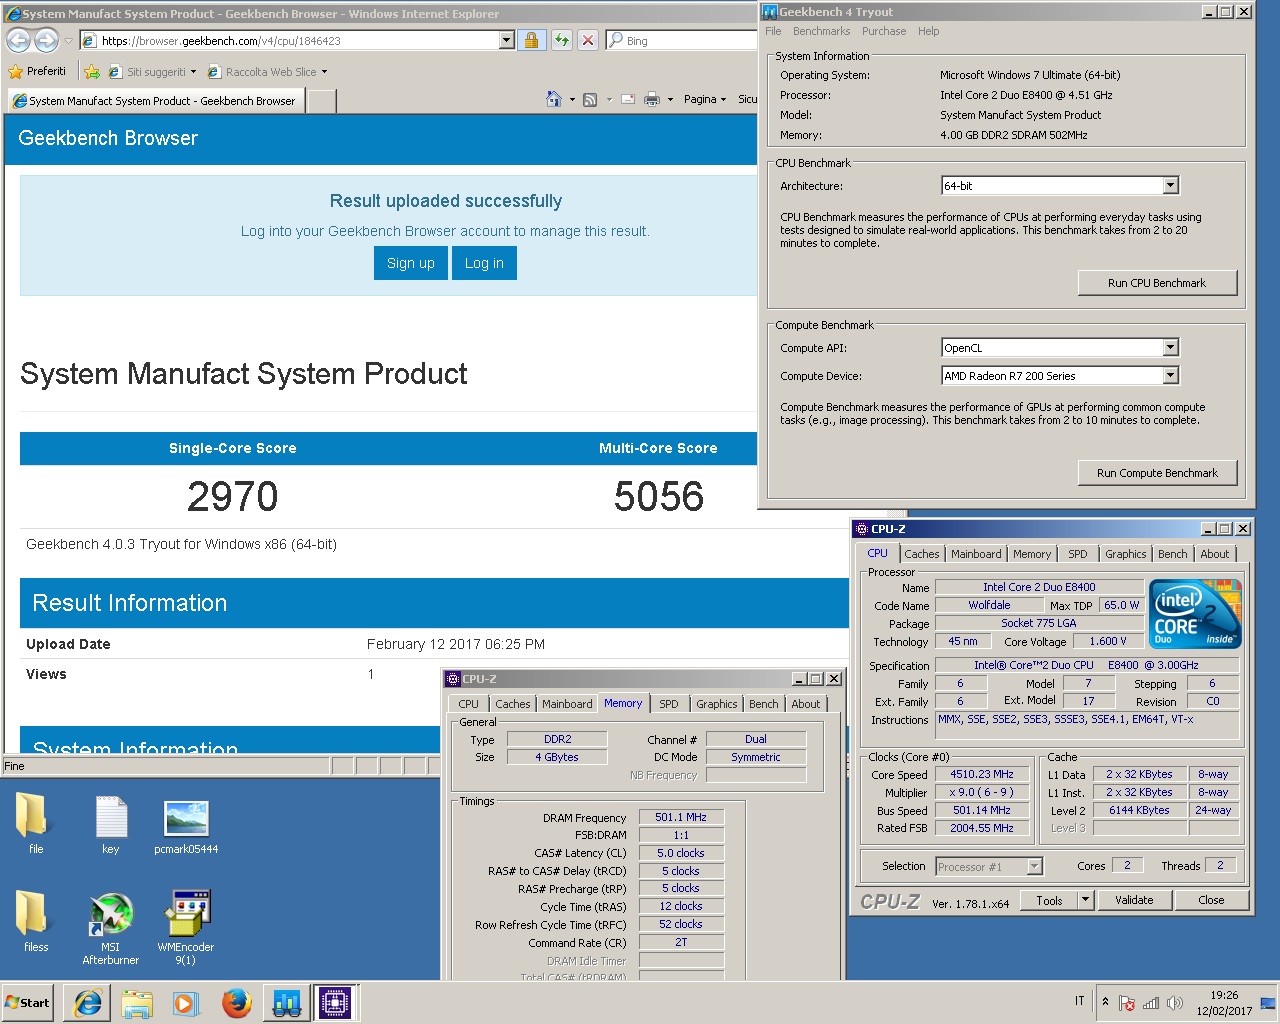
Task: Click the IT language indicator in tray
Action: click(x=1080, y=1001)
